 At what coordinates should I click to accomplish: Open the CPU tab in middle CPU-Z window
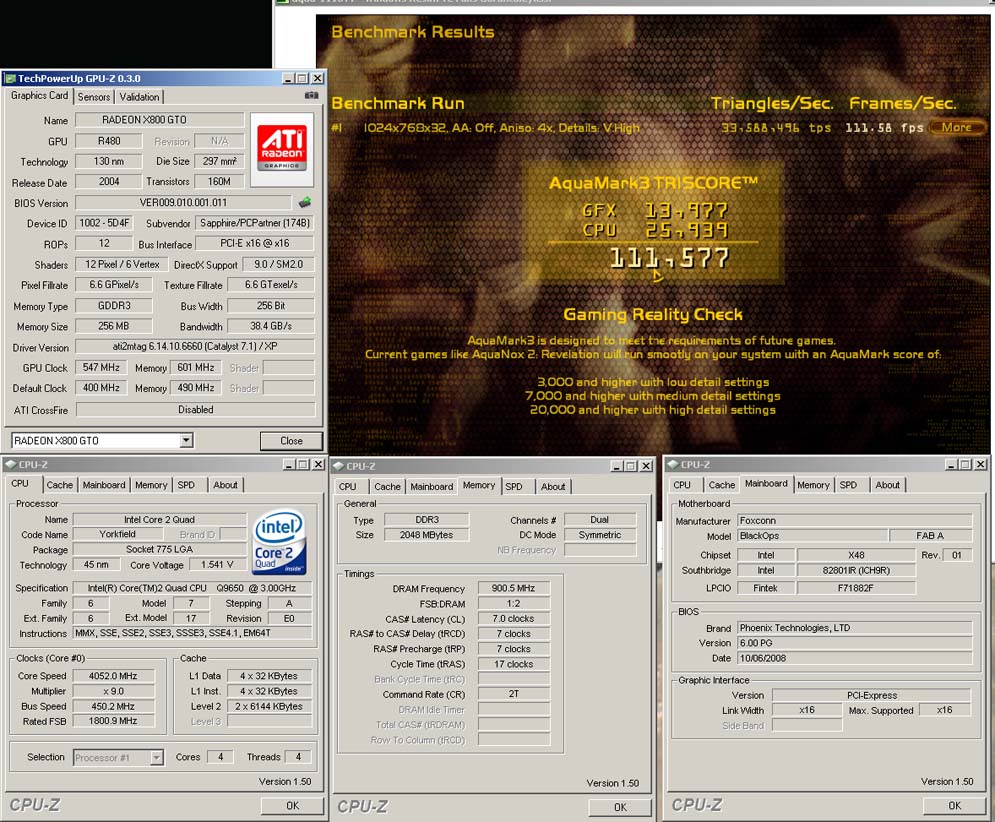(x=348, y=487)
